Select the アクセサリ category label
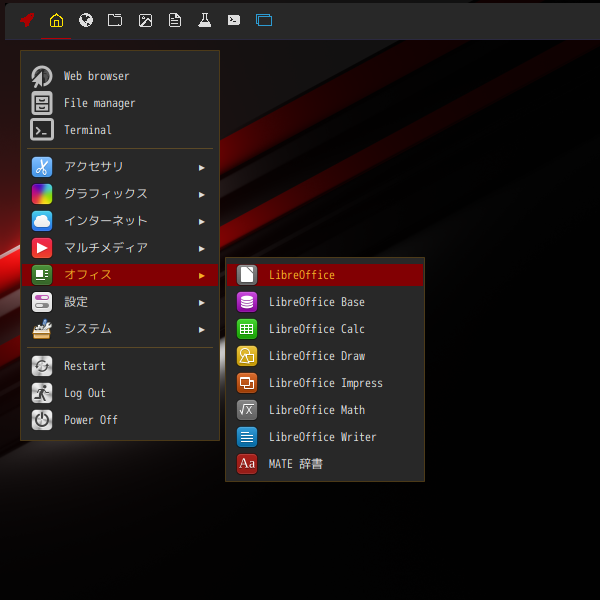This screenshot has width=600, height=600. coord(94,167)
